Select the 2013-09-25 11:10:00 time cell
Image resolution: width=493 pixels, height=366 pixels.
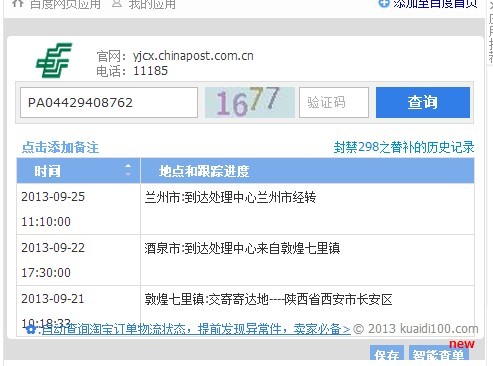tap(79, 209)
